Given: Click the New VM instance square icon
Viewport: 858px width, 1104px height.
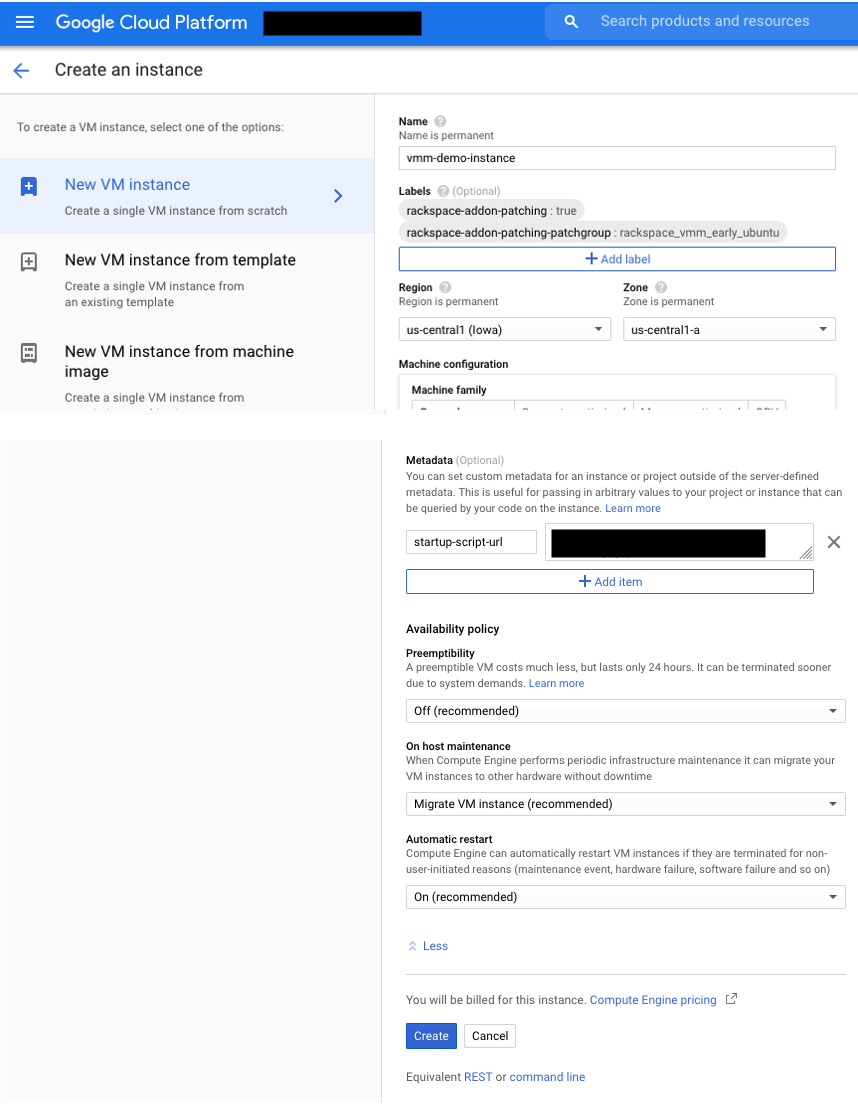Looking at the screenshot, I should [28, 185].
